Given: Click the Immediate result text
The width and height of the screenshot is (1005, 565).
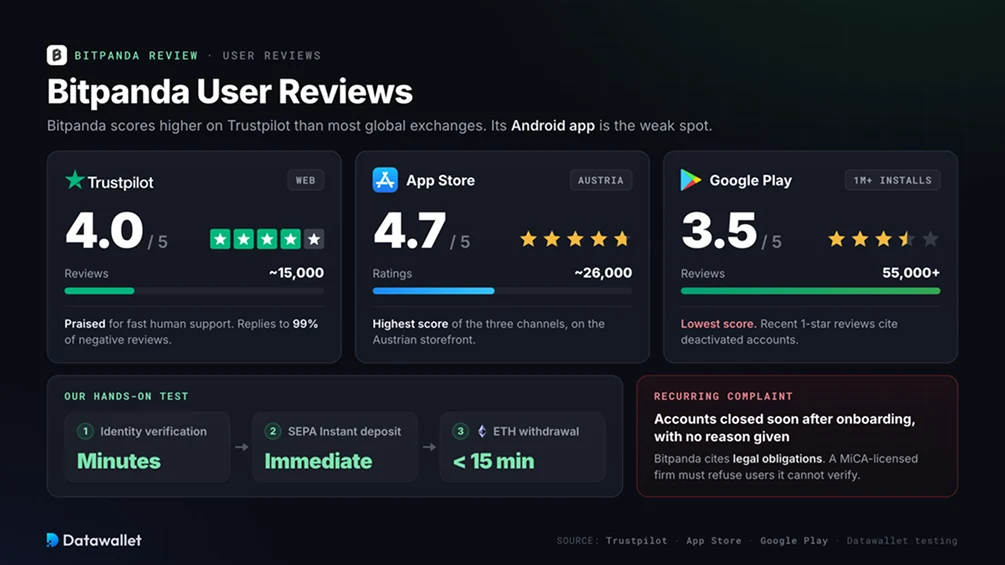Looking at the screenshot, I should pos(318,461).
